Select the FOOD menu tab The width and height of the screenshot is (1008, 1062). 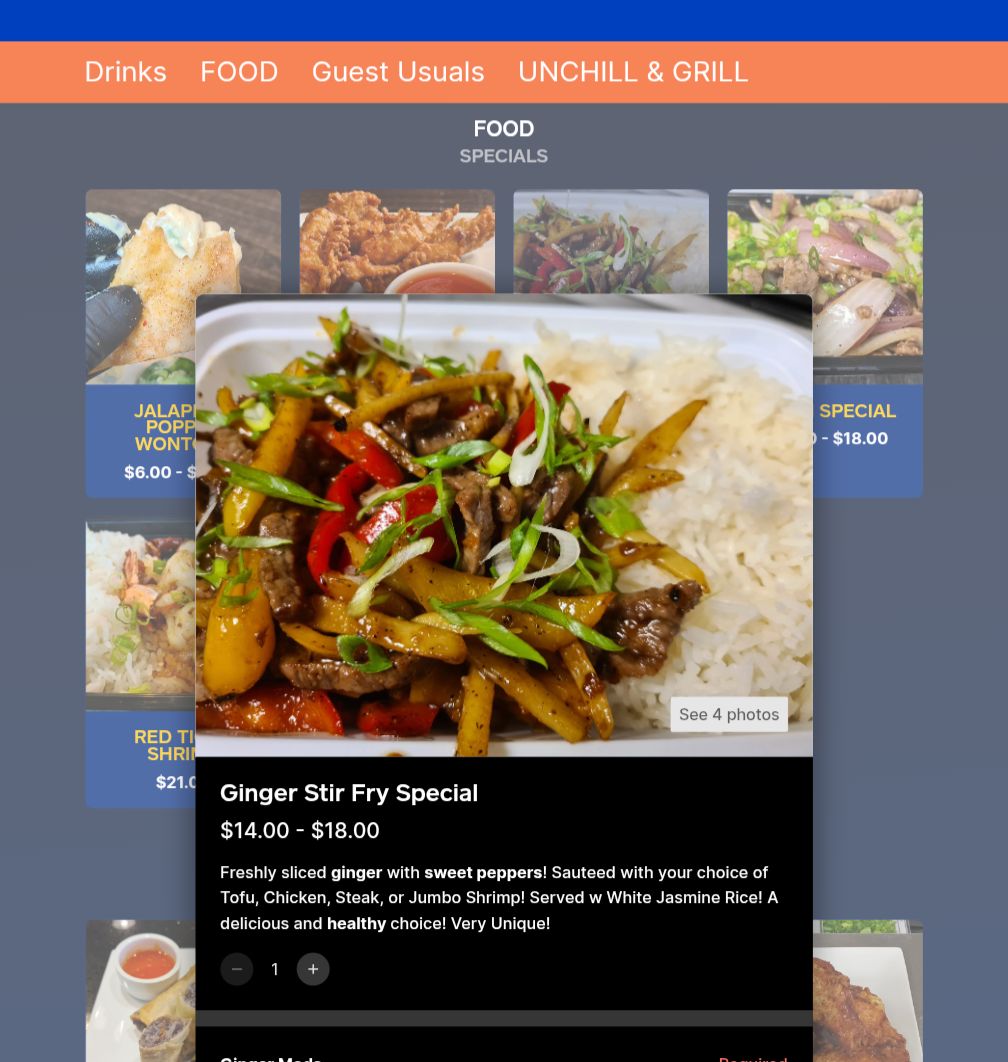point(239,72)
